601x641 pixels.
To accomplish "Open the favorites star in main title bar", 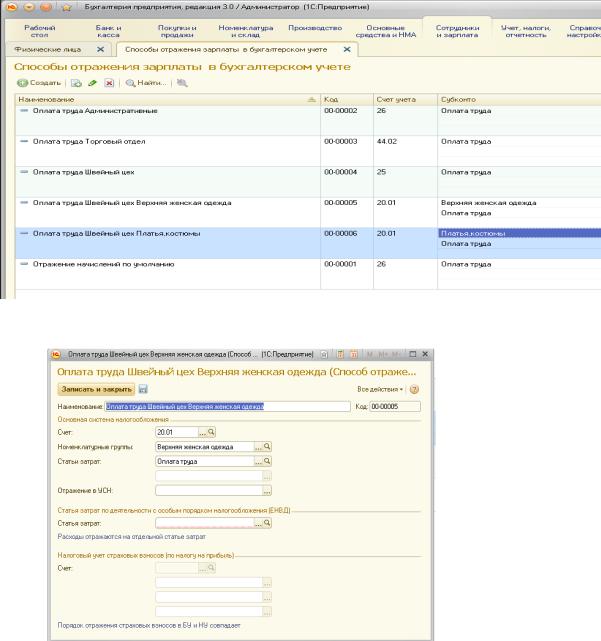I will click(67, 7).
